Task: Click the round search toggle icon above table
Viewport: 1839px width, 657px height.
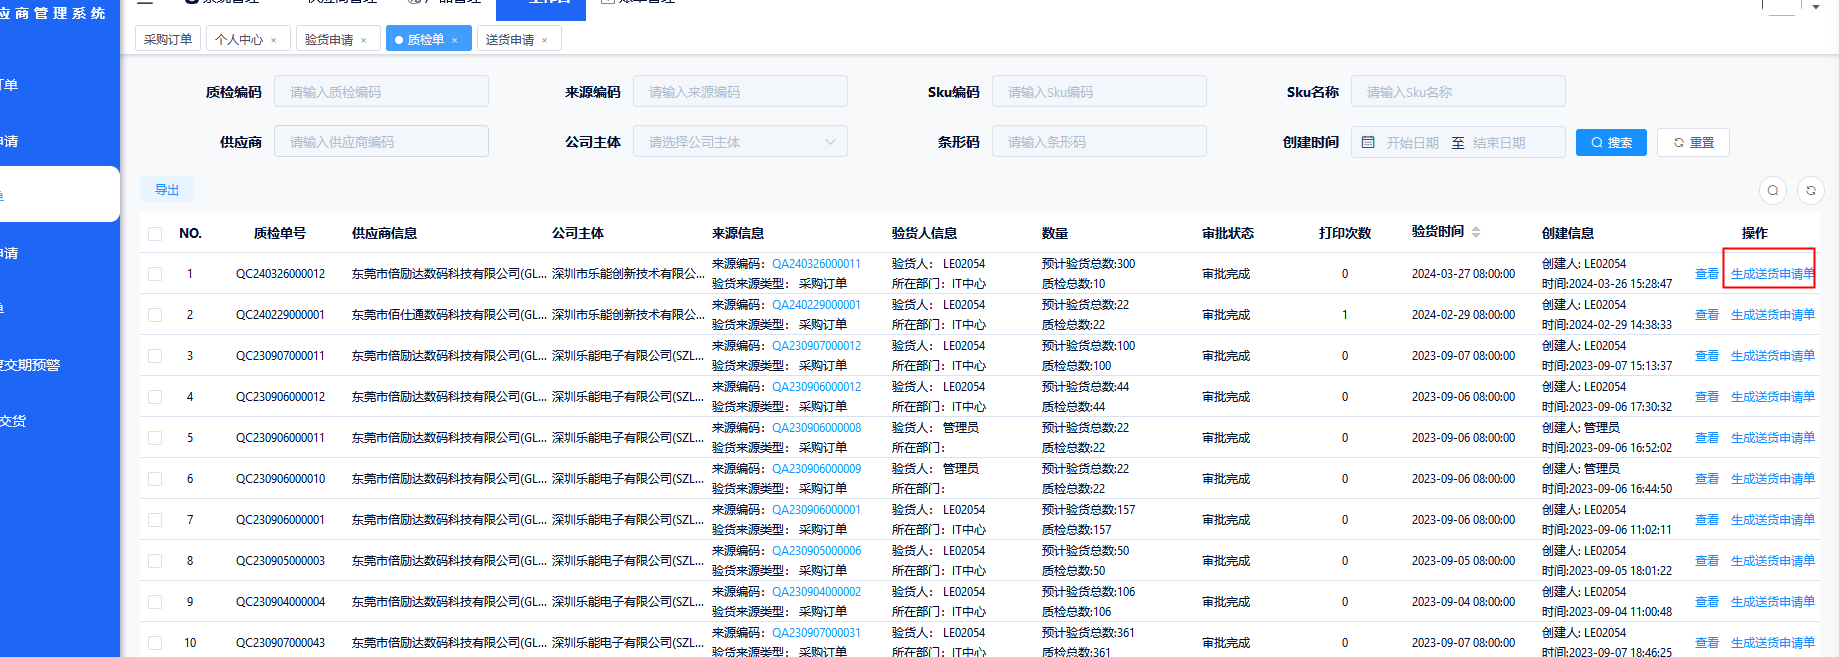Action: click(1772, 190)
